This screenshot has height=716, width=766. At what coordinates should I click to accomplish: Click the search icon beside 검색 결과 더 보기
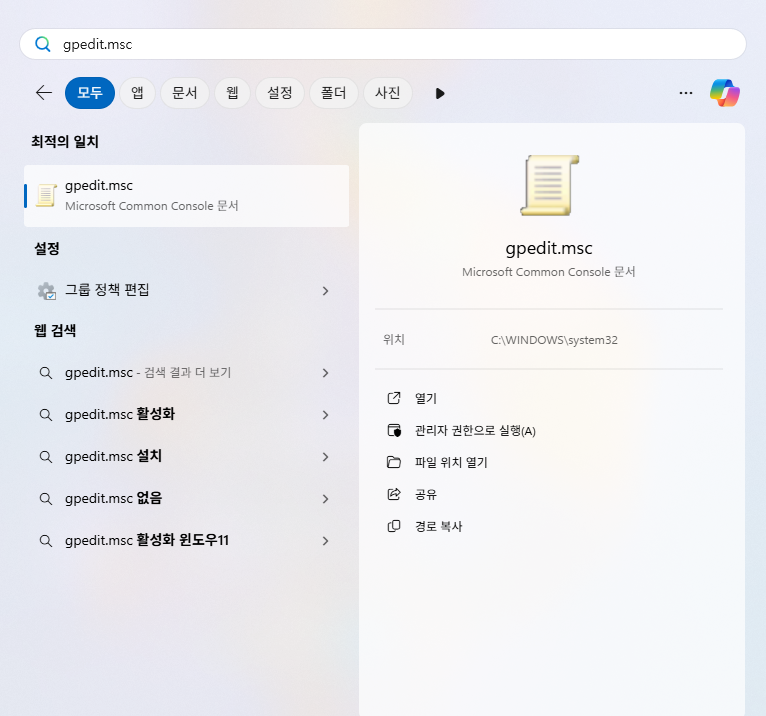coord(46,373)
